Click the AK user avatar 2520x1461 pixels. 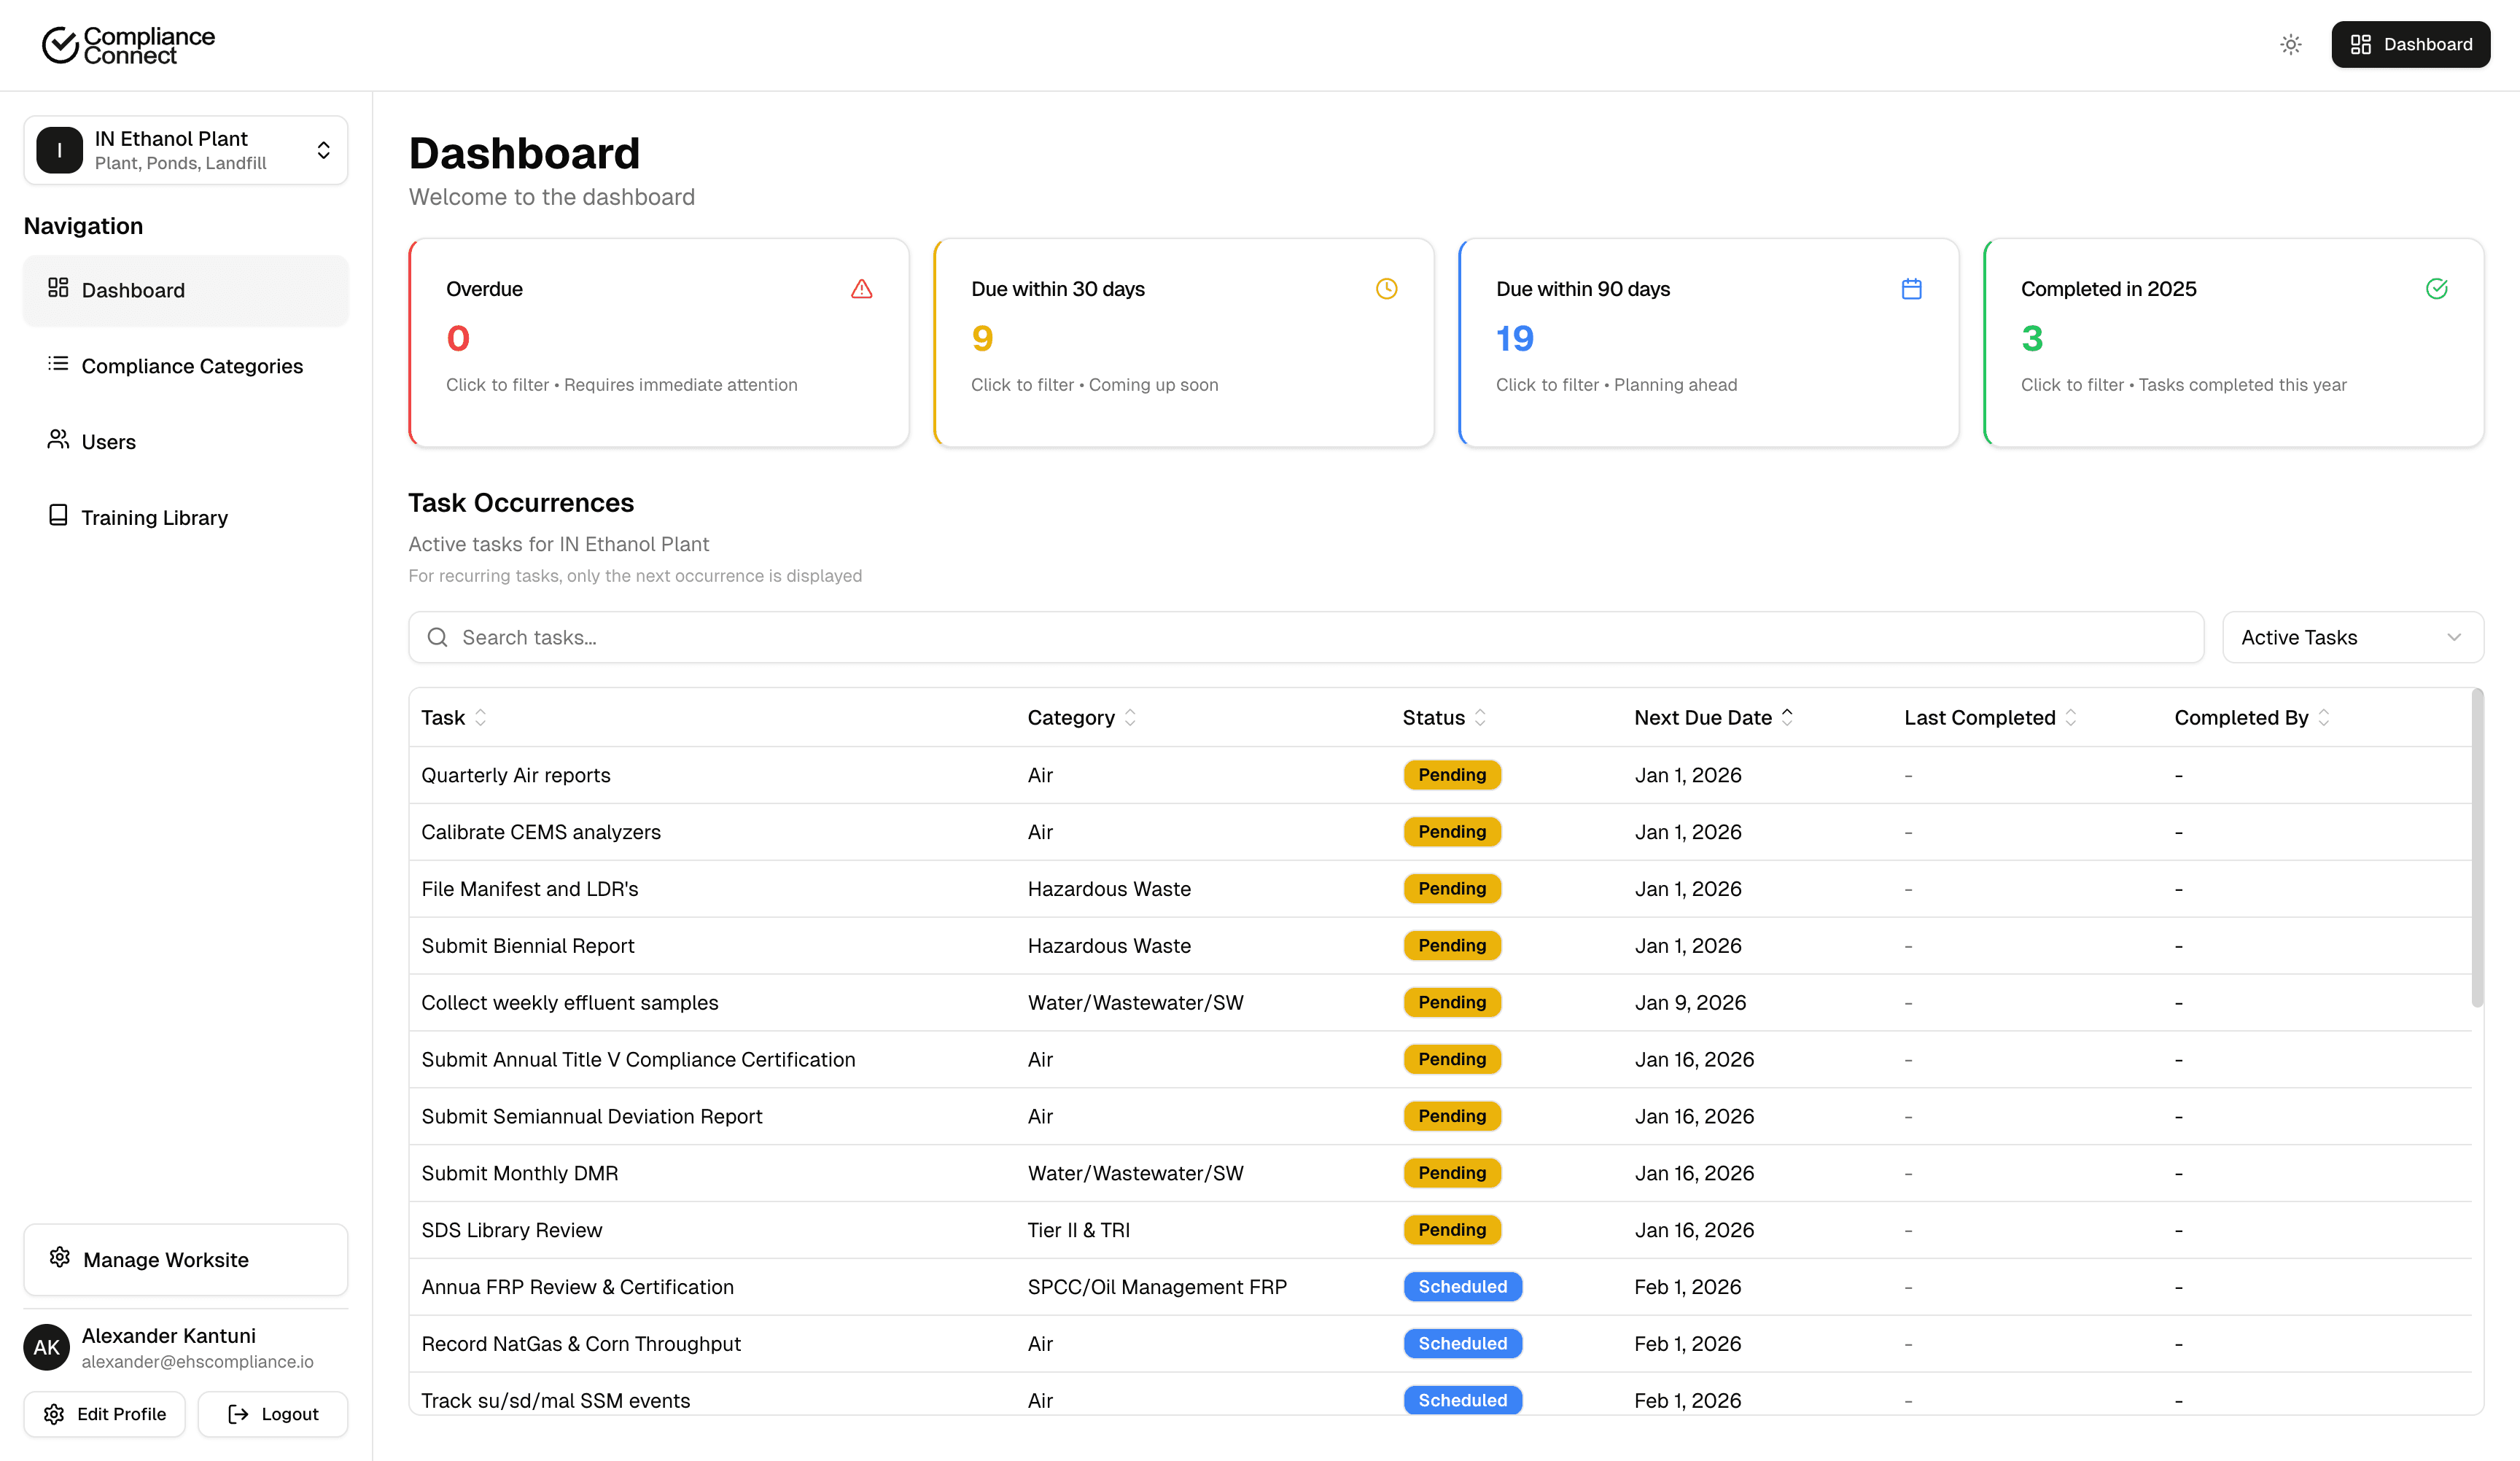click(47, 1347)
